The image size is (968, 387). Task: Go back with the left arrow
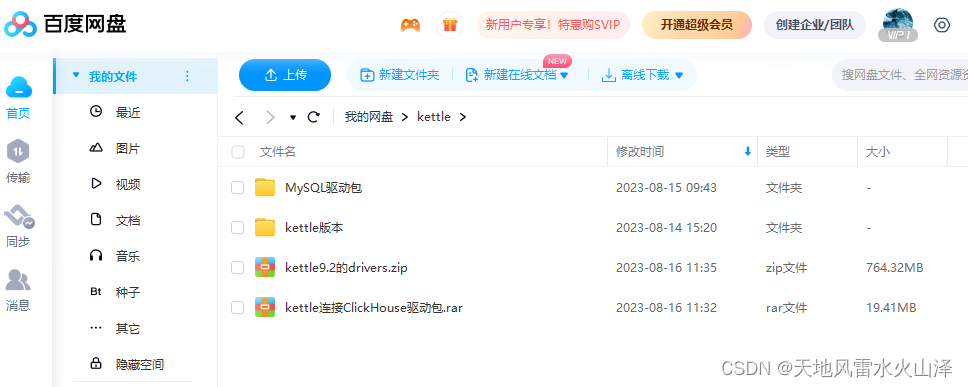click(240, 117)
